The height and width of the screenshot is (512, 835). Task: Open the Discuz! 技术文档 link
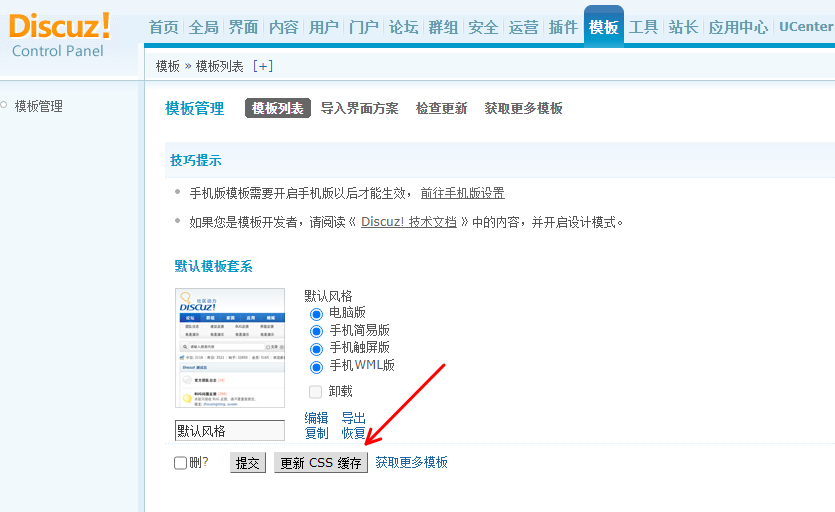(408, 222)
